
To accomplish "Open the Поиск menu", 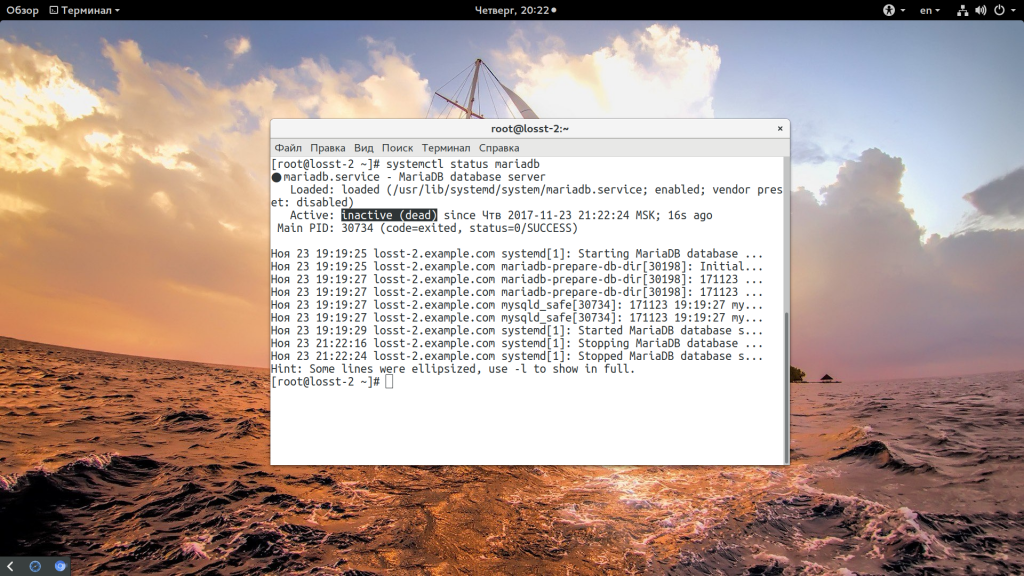I will (397, 148).
